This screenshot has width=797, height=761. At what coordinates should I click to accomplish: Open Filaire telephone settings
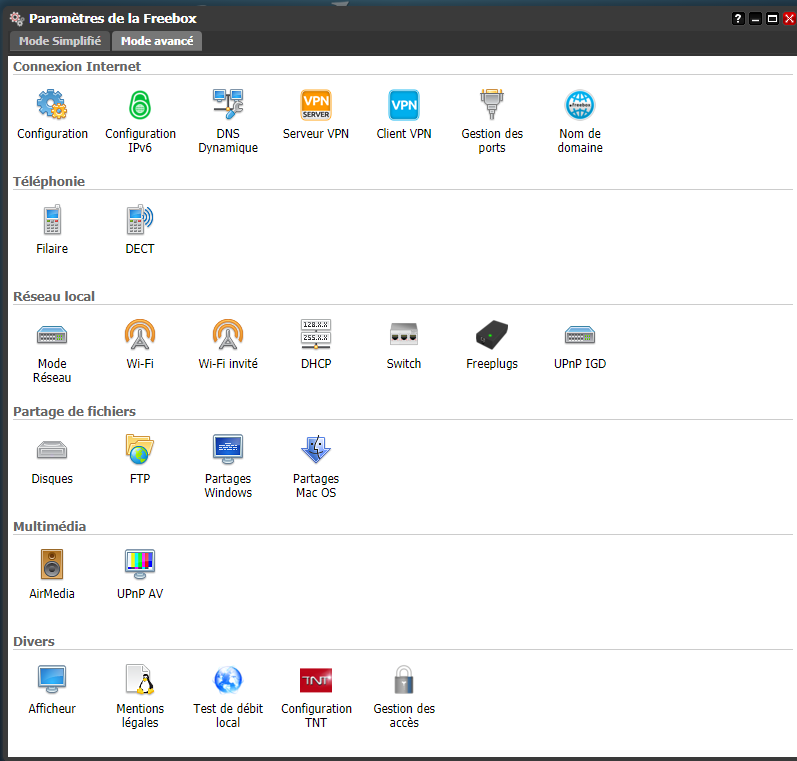pos(52,220)
